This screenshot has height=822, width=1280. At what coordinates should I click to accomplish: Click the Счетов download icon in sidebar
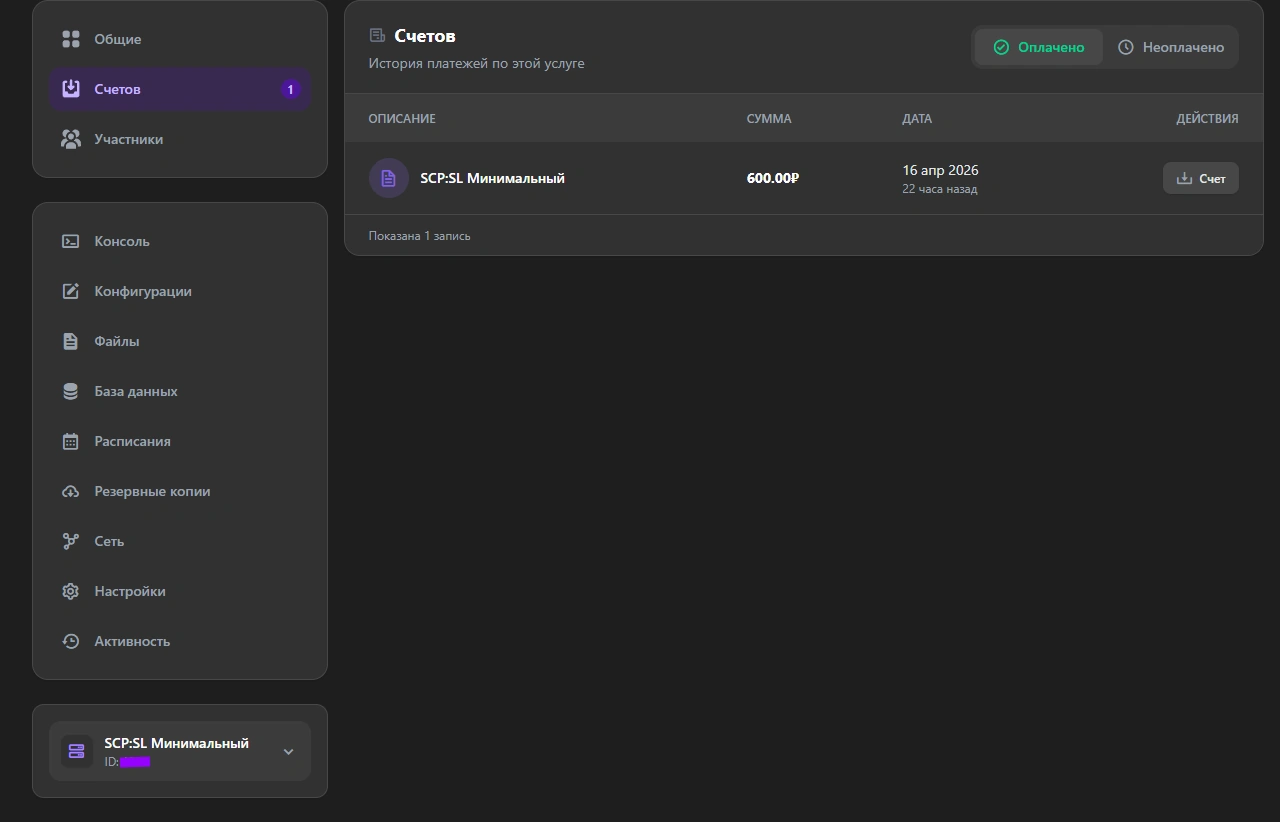pos(70,89)
